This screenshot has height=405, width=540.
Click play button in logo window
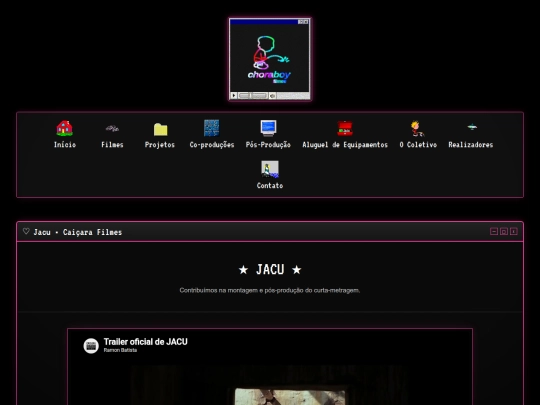coord(234,95)
